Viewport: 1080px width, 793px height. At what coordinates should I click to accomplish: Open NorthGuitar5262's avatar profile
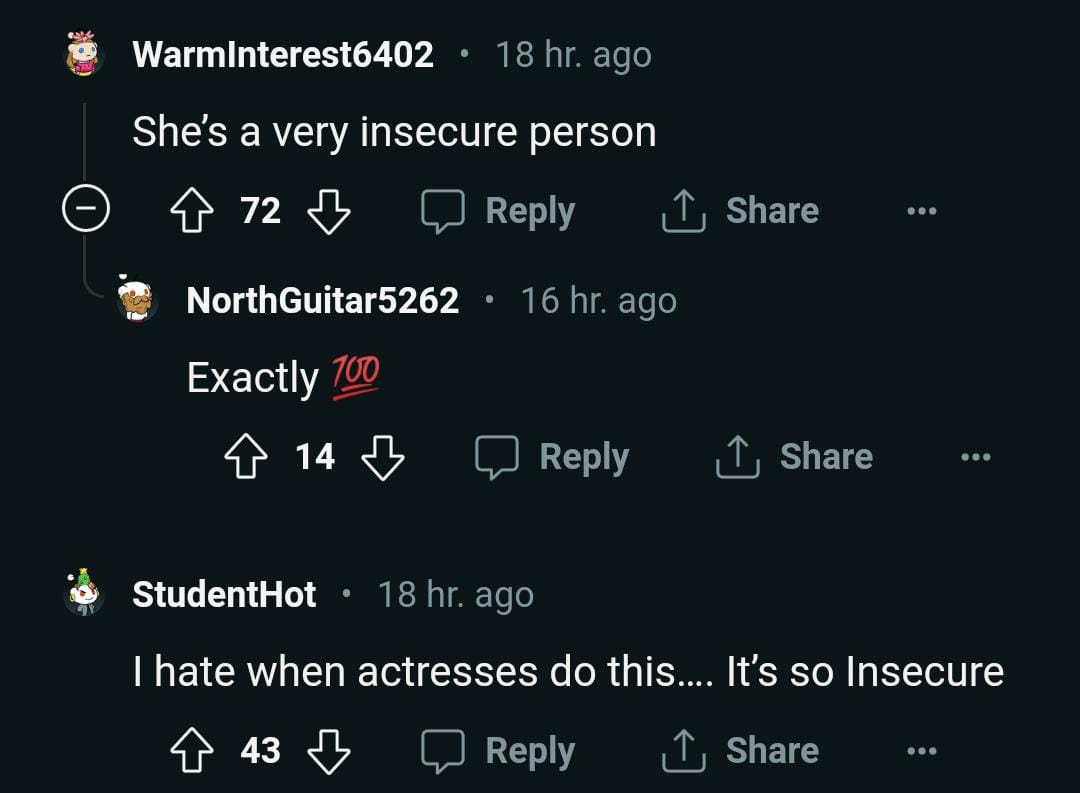tap(138, 299)
